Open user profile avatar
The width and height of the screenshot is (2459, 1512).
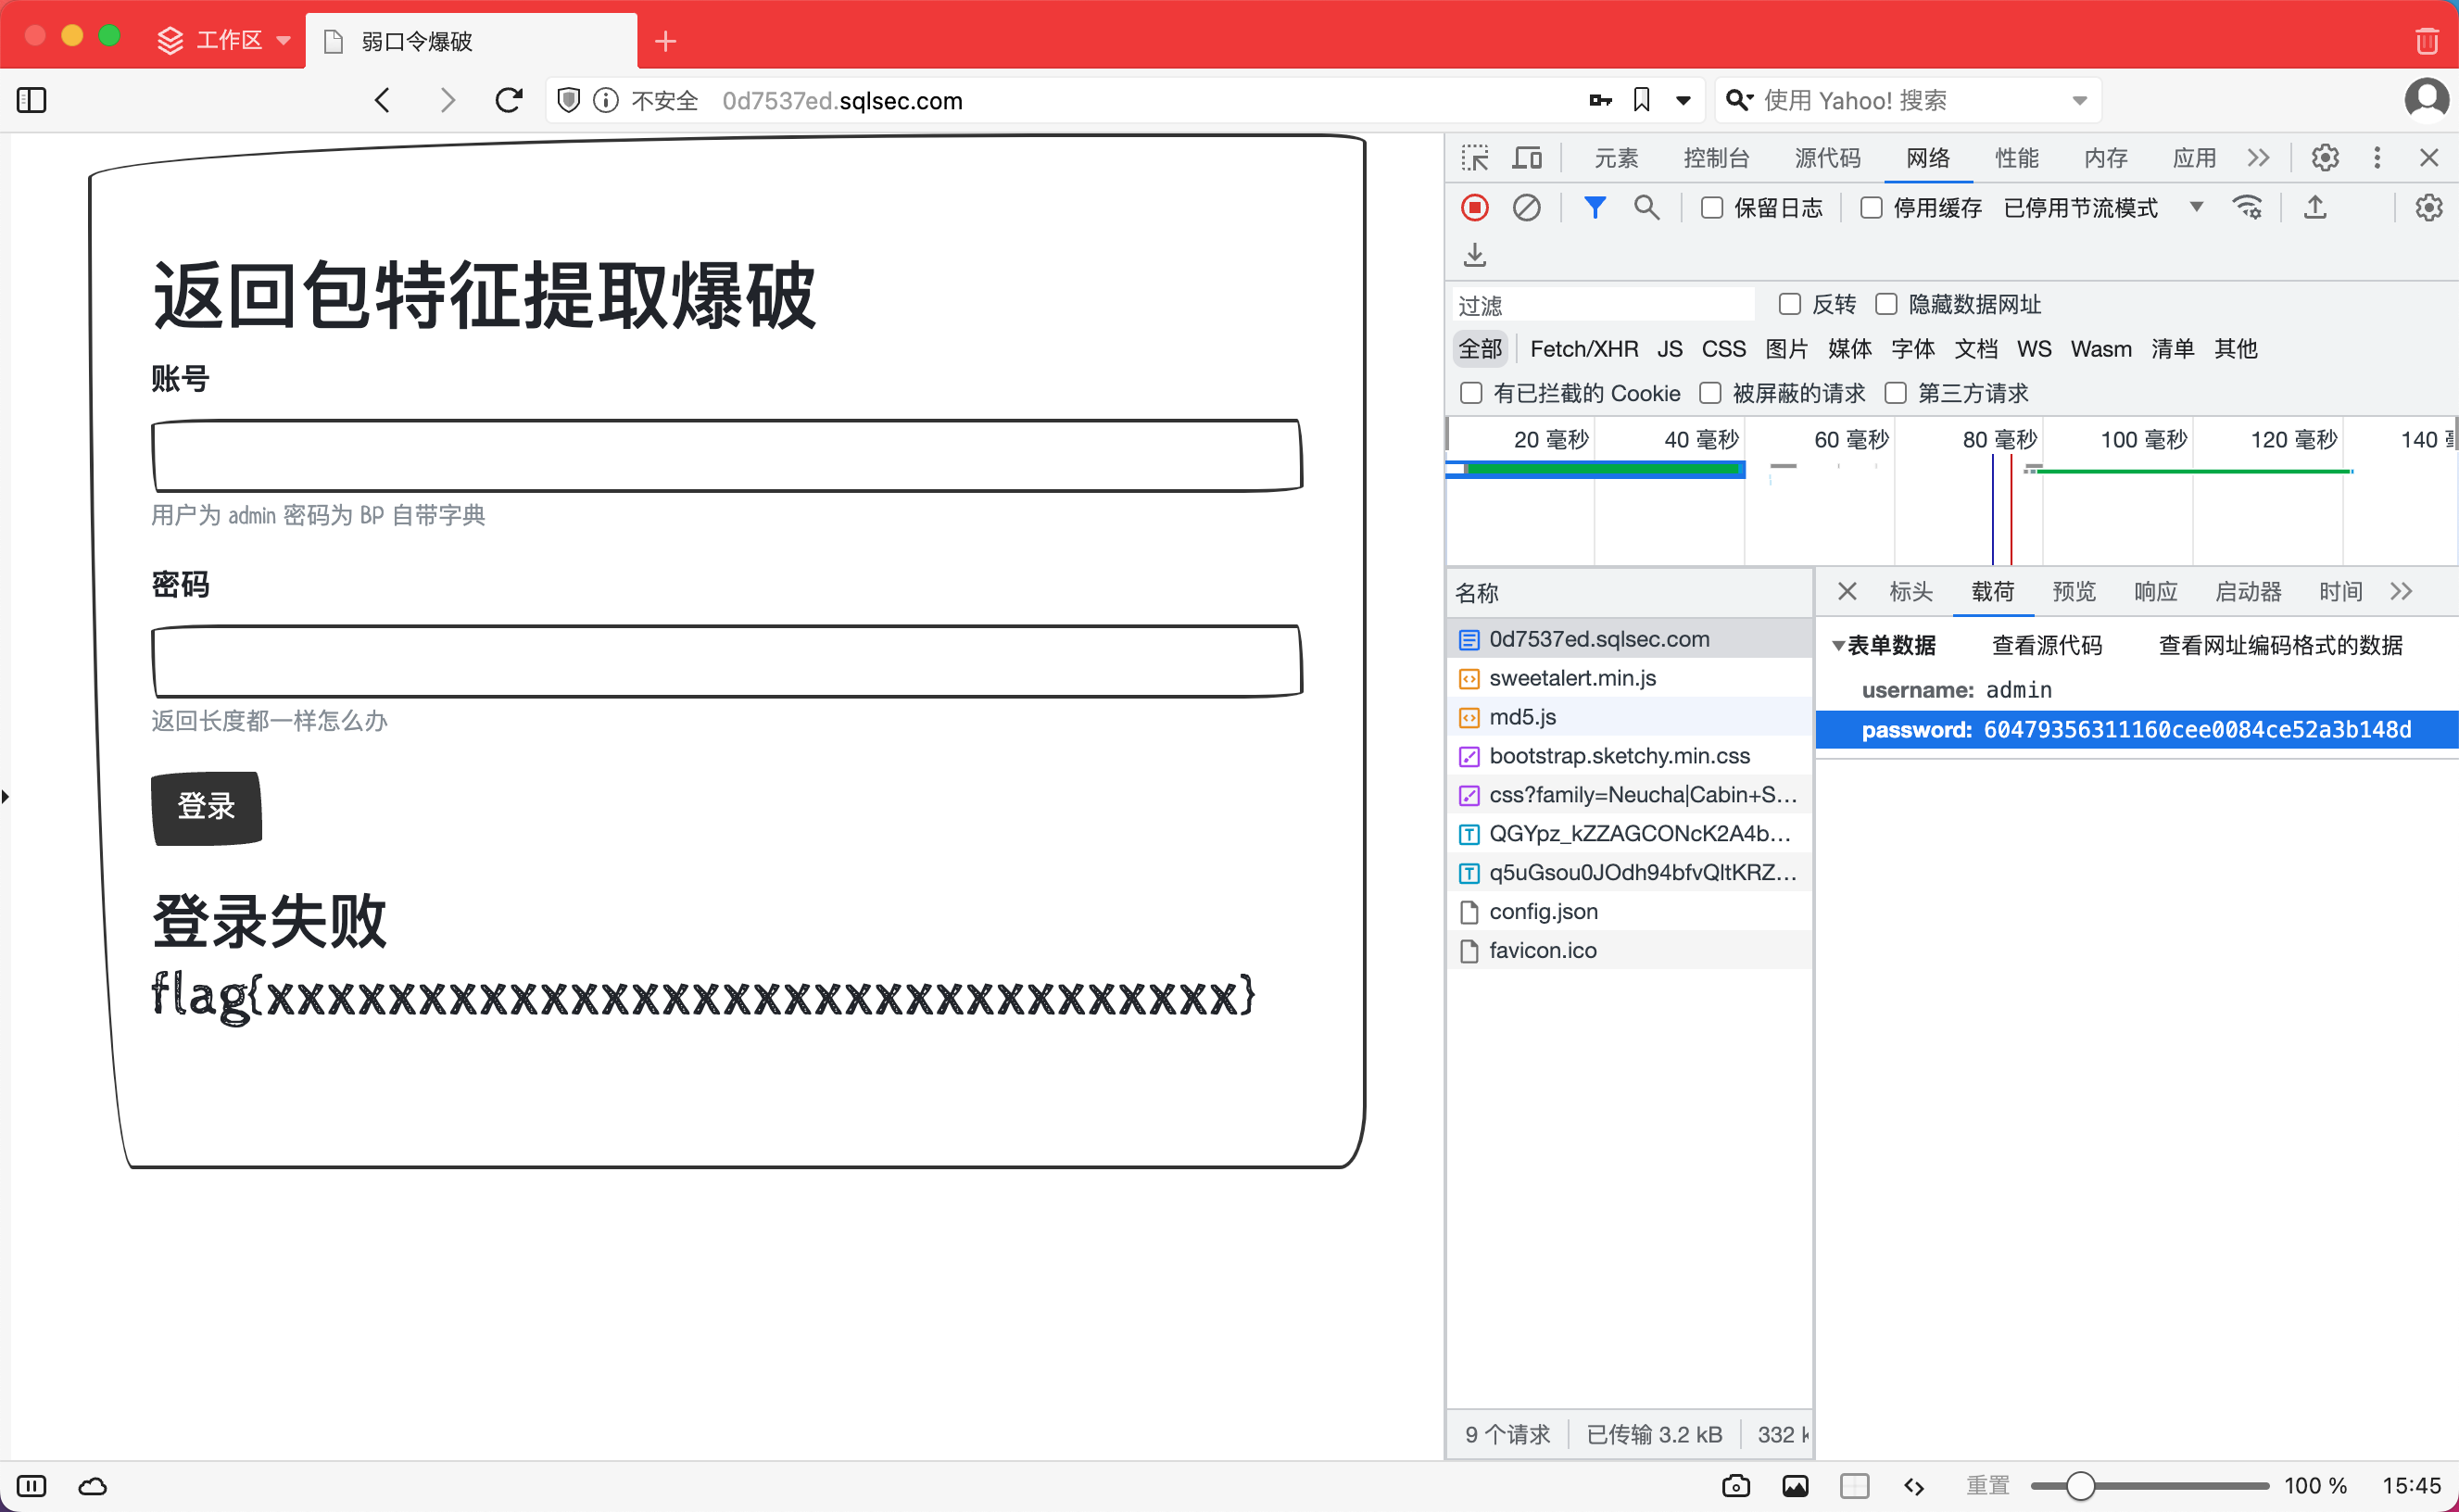(2427, 99)
